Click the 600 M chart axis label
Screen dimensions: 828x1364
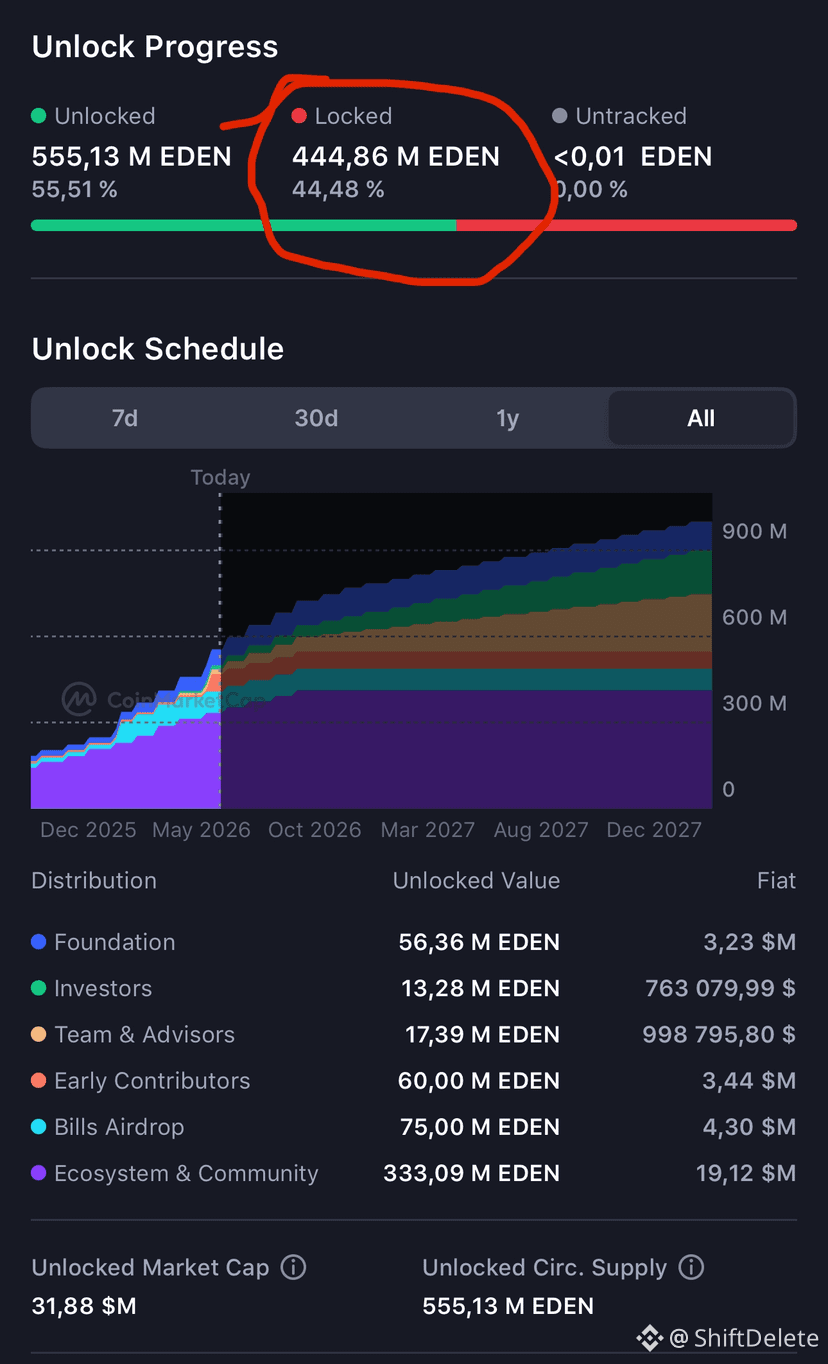[755, 617]
